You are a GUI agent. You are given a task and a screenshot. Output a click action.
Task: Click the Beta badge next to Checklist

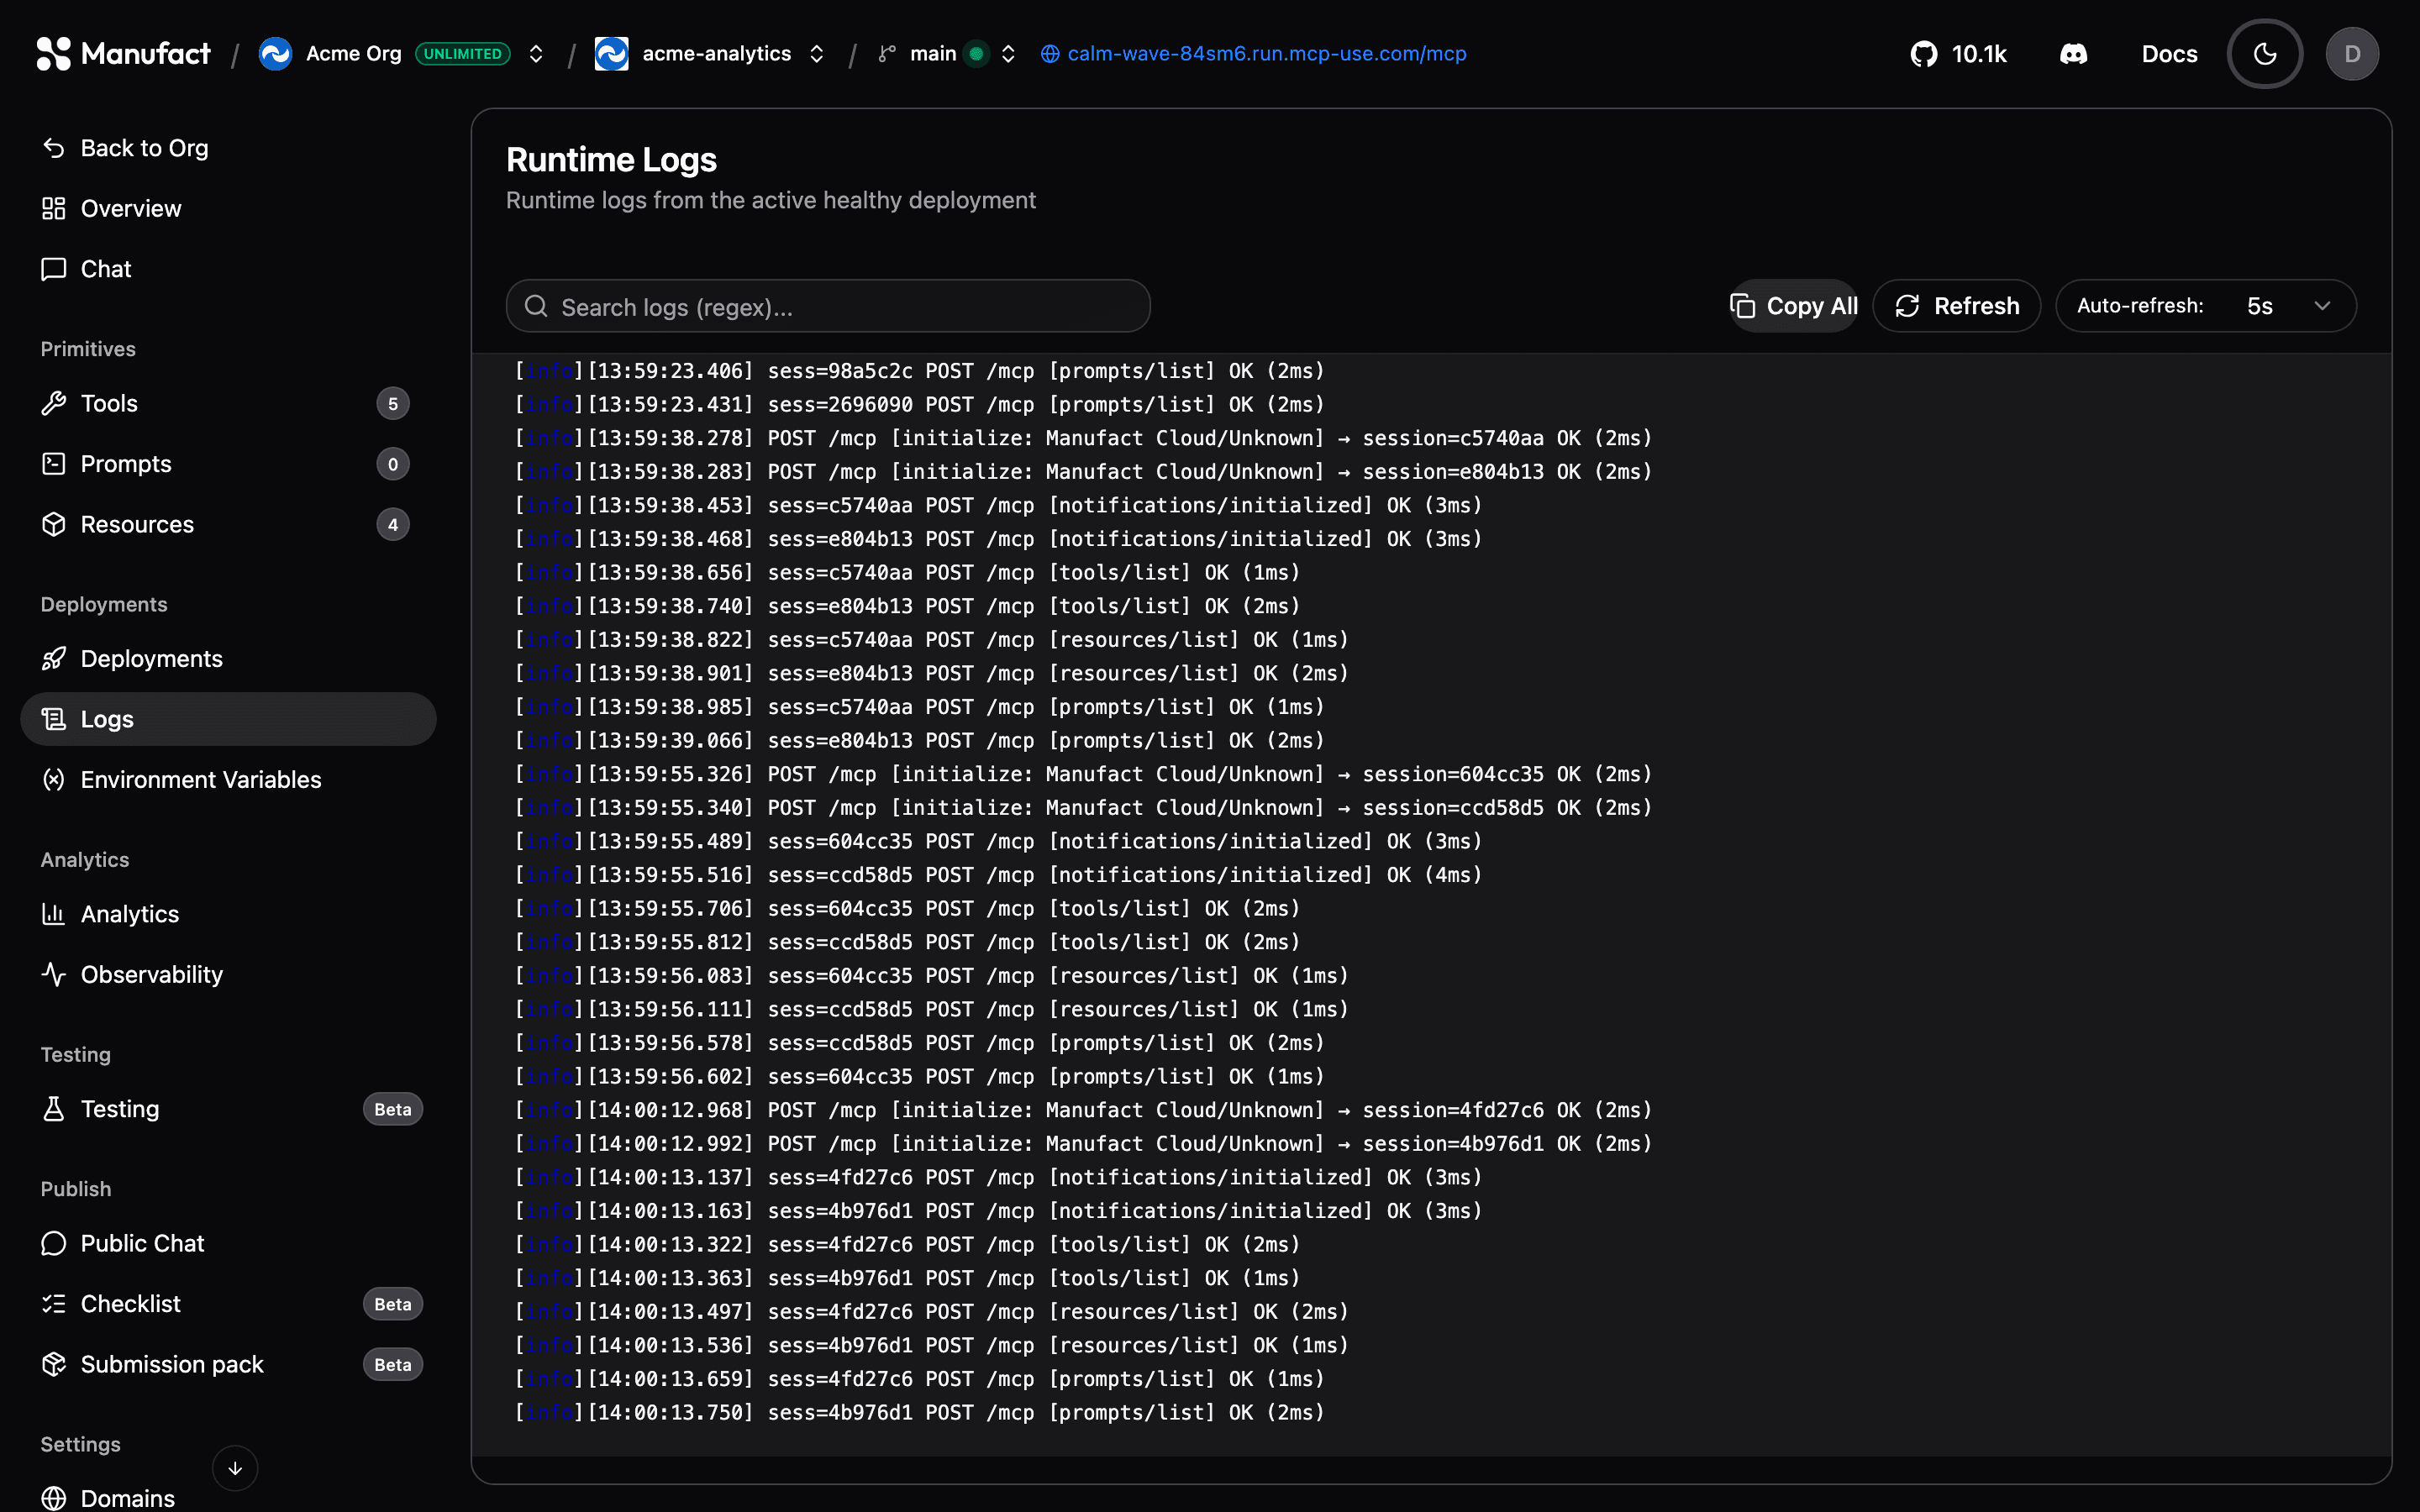click(x=393, y=1304)
